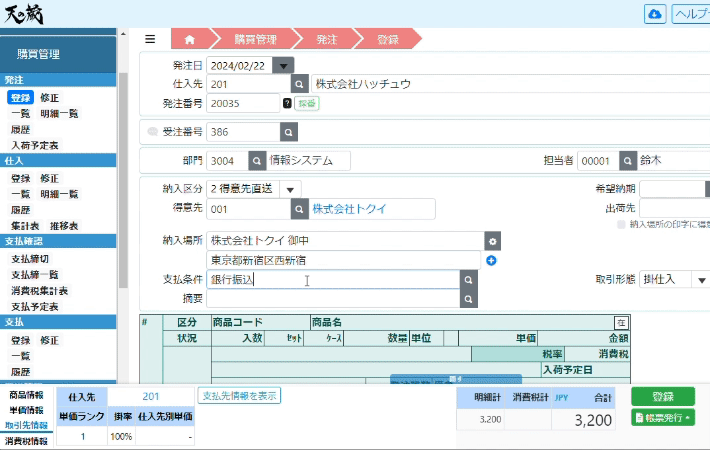Image resolution: width=710 pixels, height=450 pixels.
Task: Go to home via breadcrumb house icon
Action: pos(190,39)
